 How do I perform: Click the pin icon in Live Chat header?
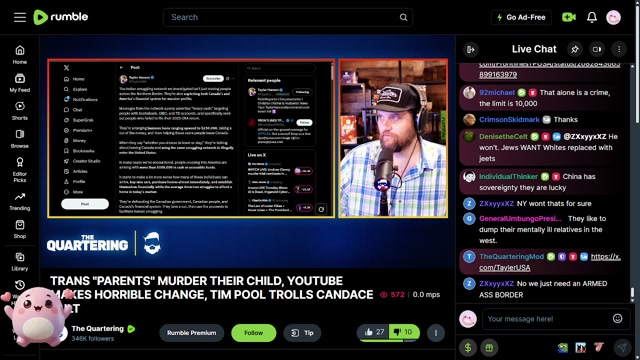(575, 49)
